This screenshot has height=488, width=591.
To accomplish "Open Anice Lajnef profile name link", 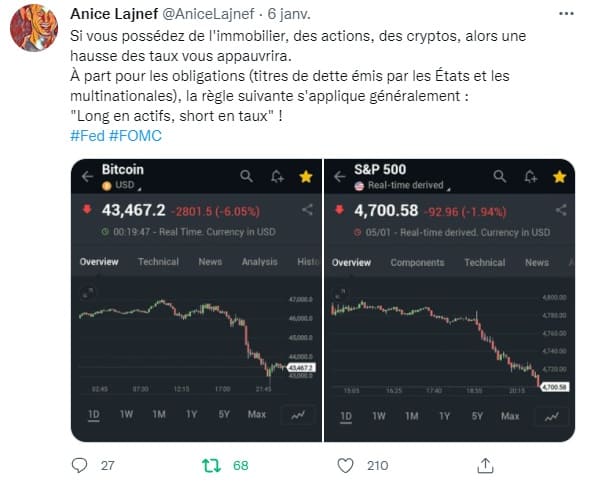I will [114, 14].
